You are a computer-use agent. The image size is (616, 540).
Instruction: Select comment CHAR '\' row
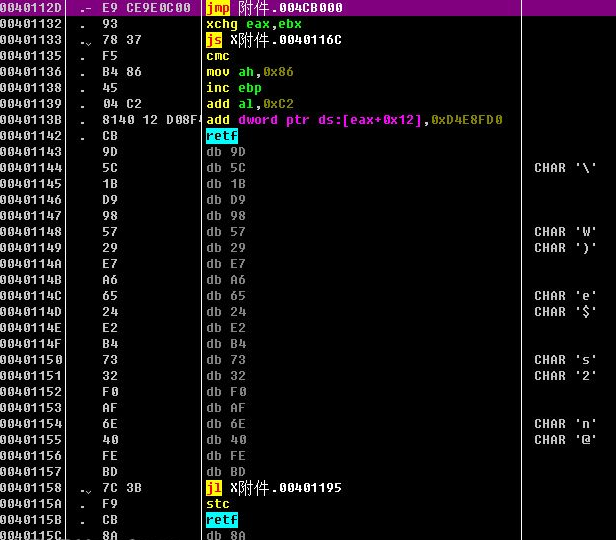565,168
